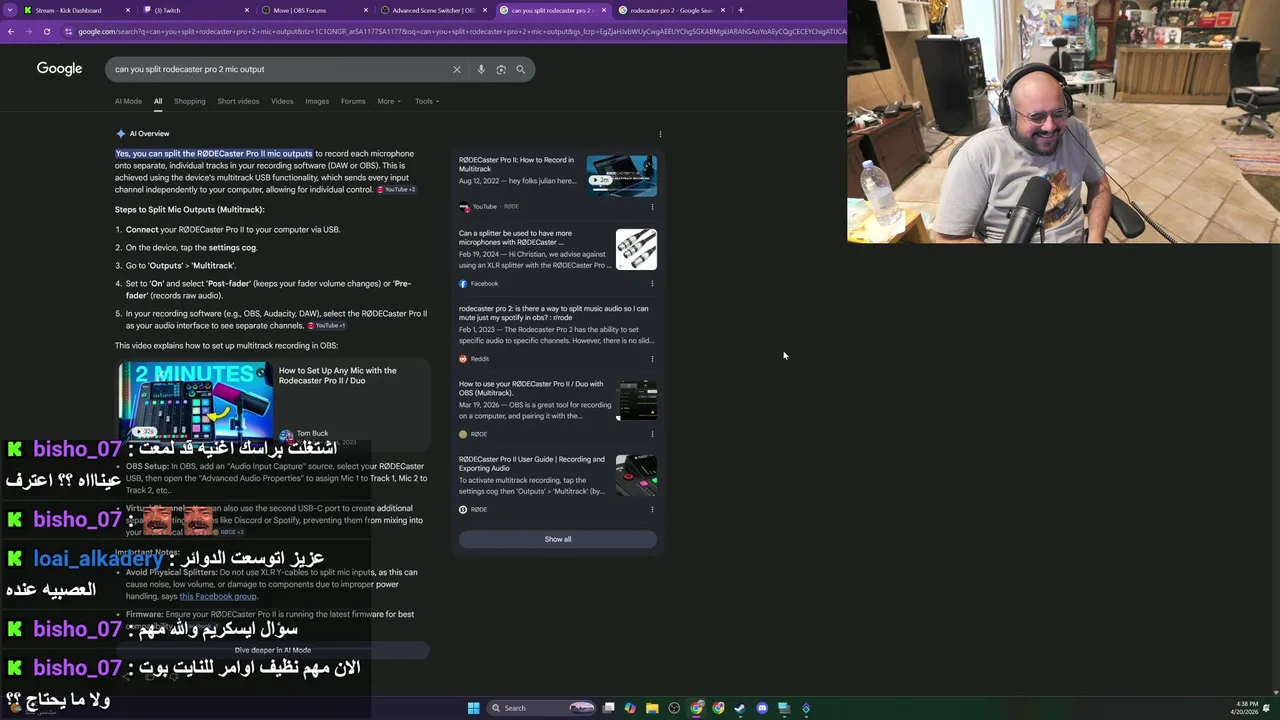
Task: Navigate forward with browser forward arrow
Action: [28, 31]
